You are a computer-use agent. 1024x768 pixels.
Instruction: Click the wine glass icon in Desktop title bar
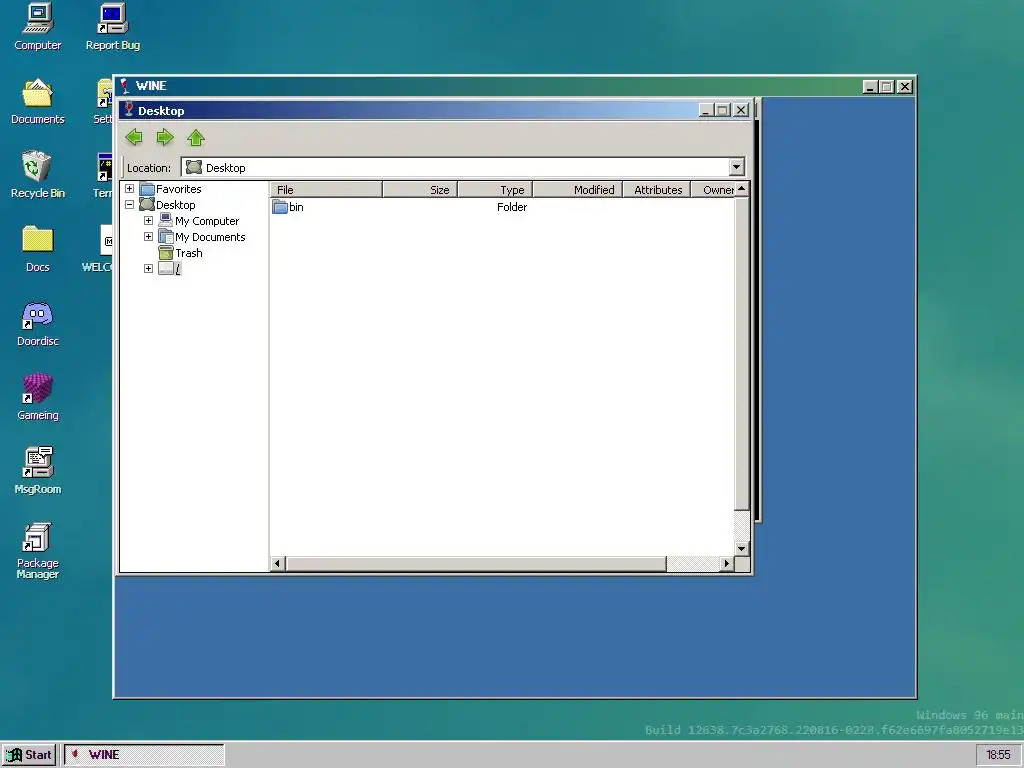pos(129,110)
